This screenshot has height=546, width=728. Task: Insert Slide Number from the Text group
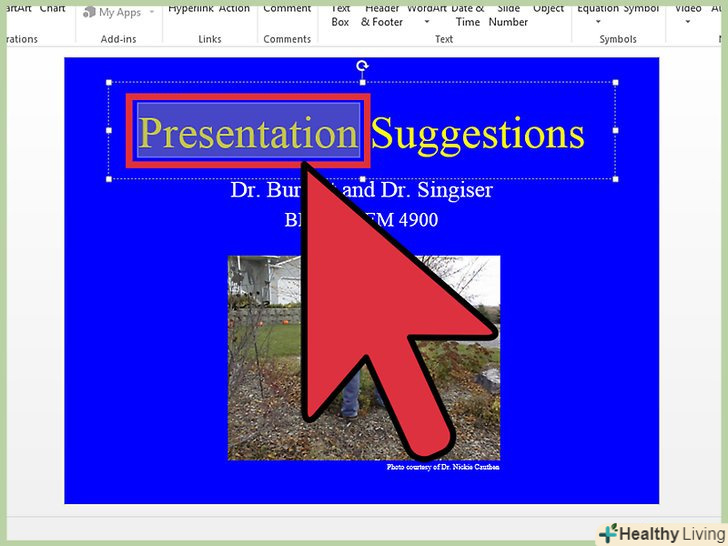click(x=508, y=15)
